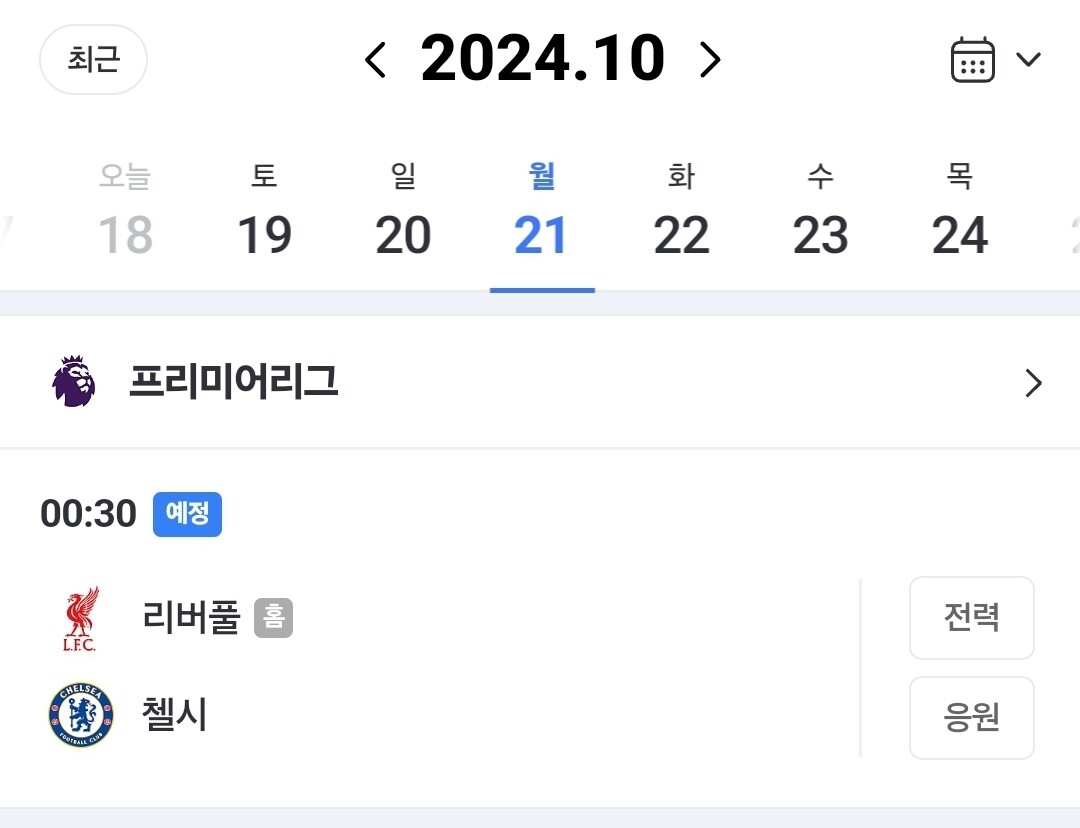
Task: Open 전력 team analysis button
Action: coord(971,618)
